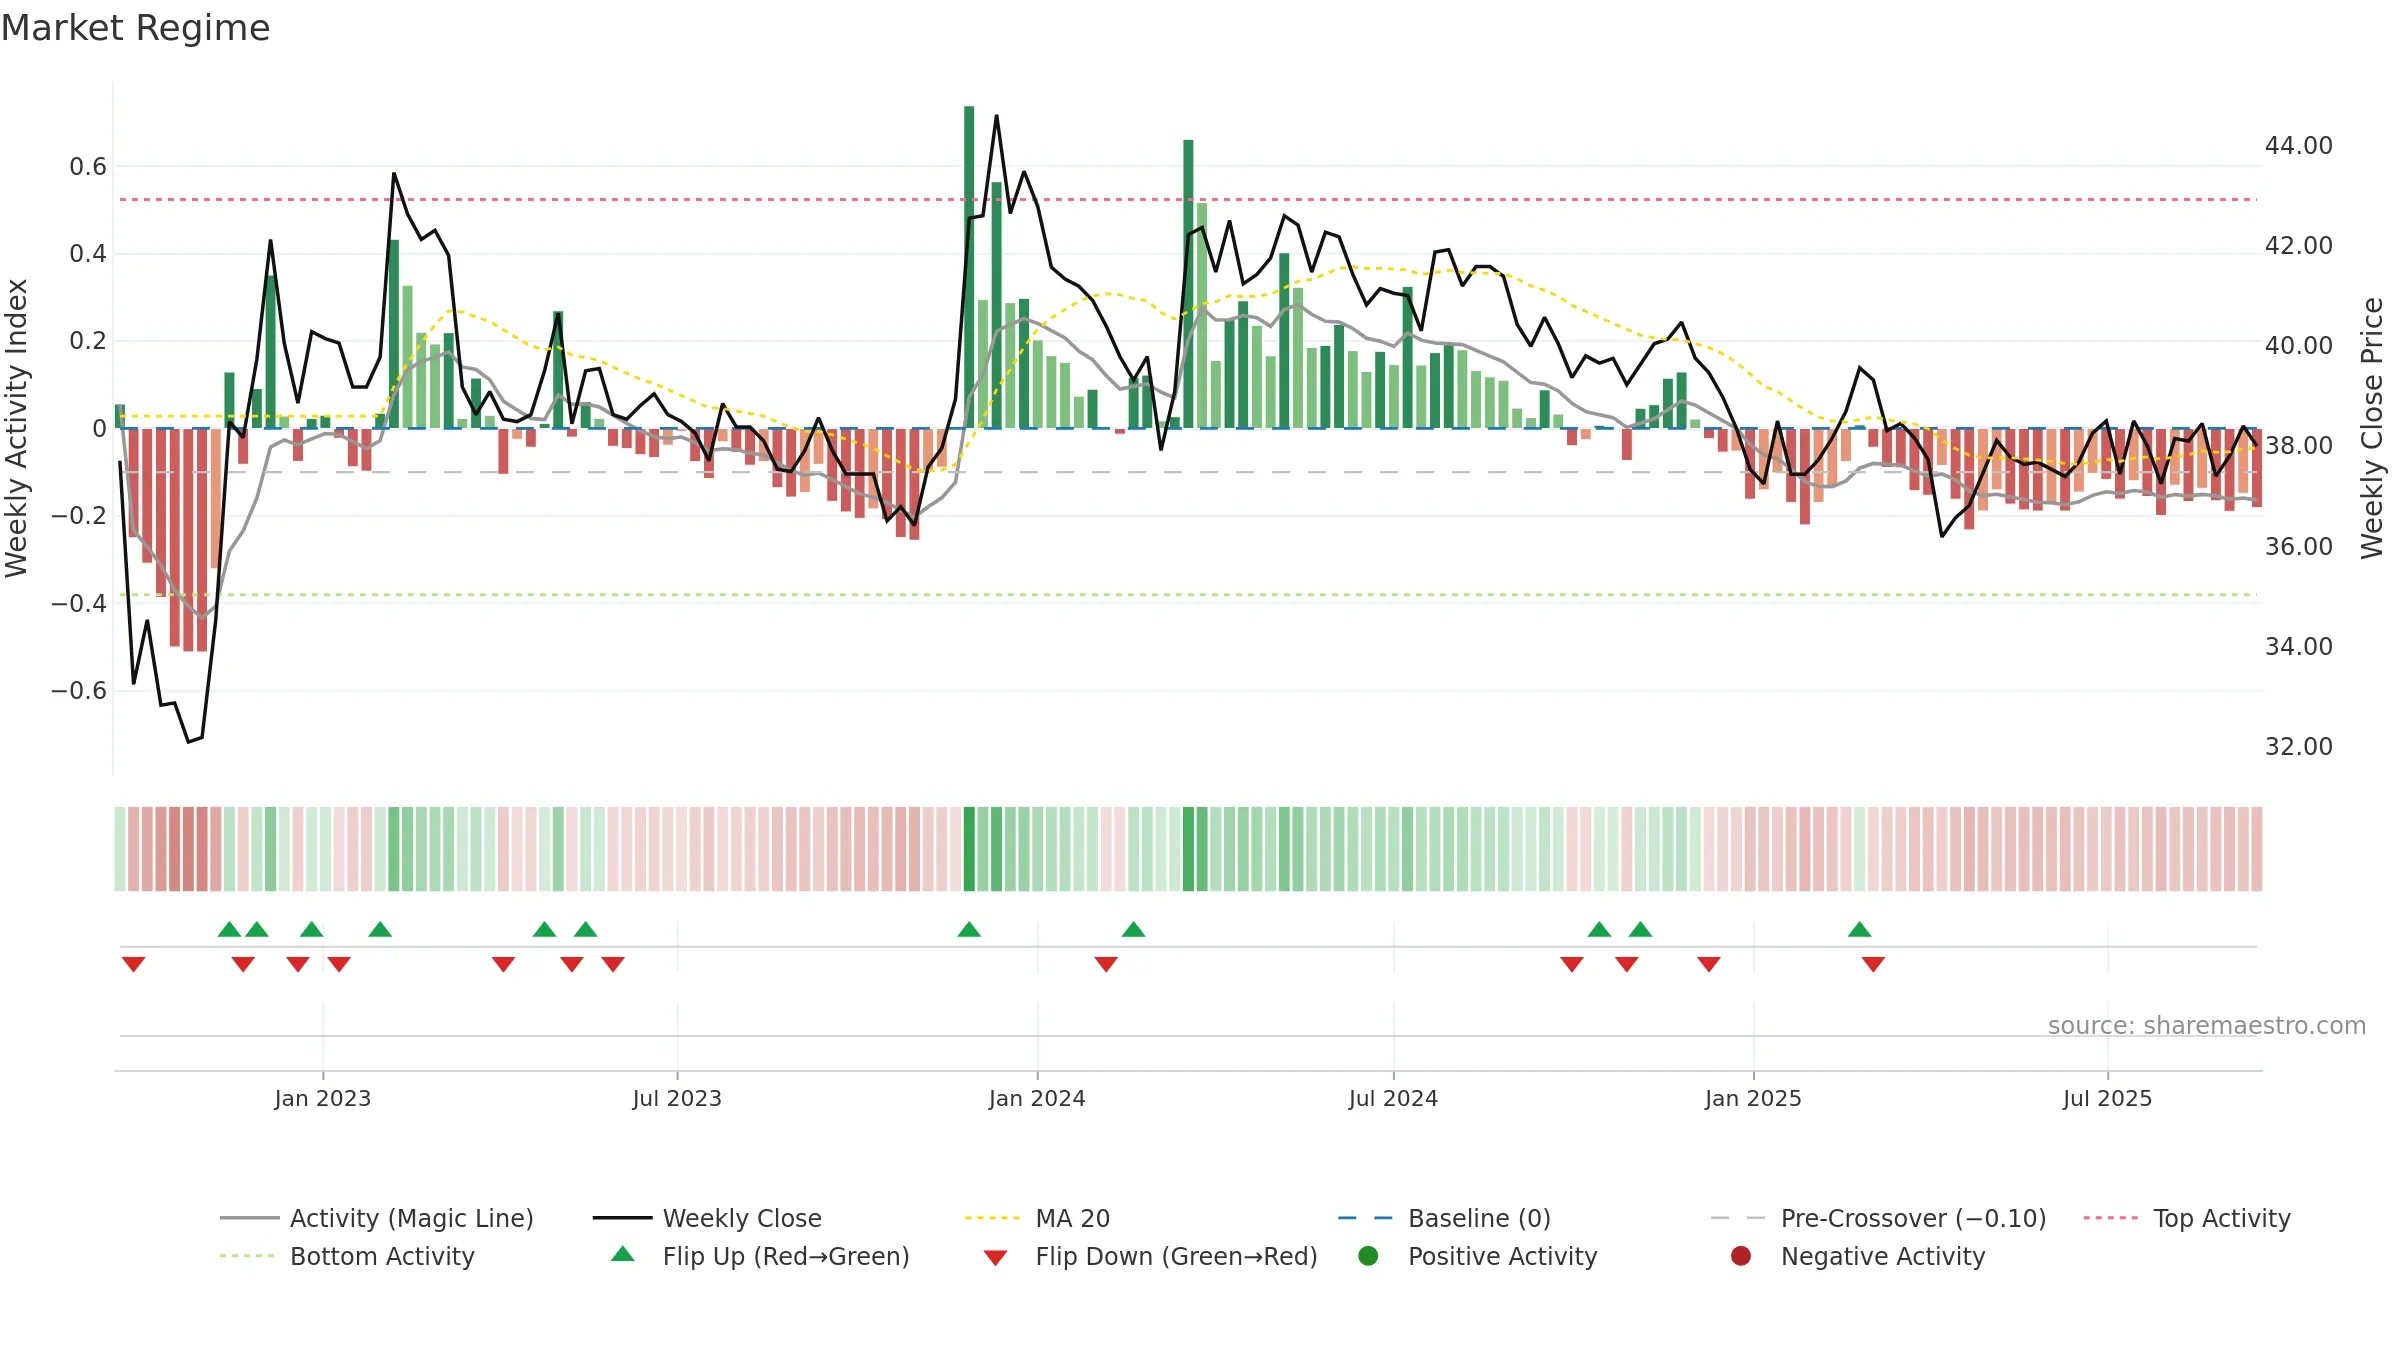
Task: Click the MA 20 legend label
Action: click(x=1073, y=1218)
